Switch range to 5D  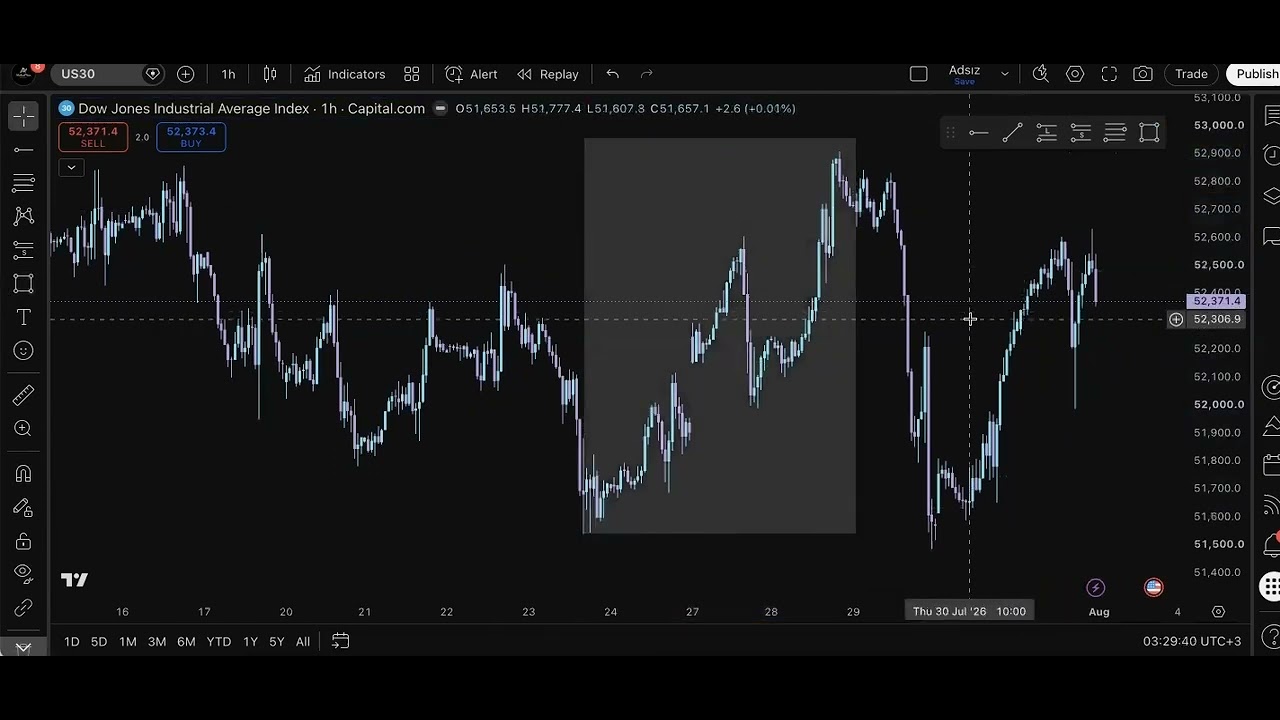pos(99,642)
